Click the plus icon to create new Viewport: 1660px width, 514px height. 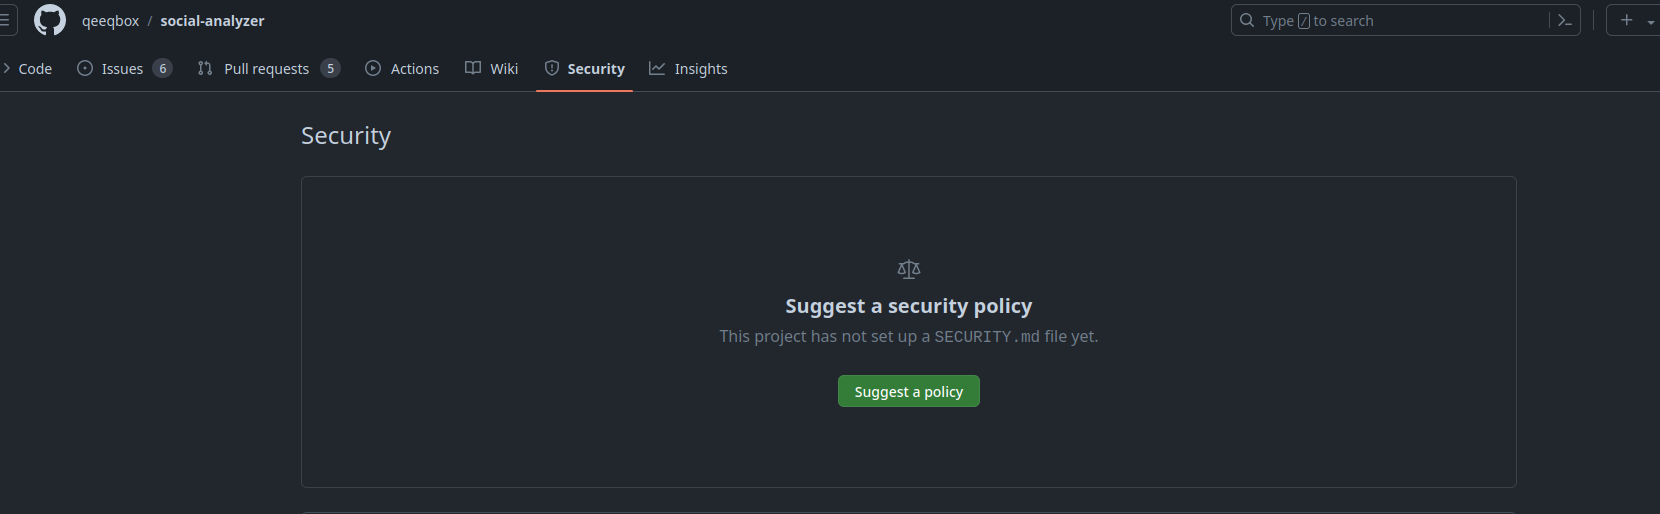[x=1627, y=20]
